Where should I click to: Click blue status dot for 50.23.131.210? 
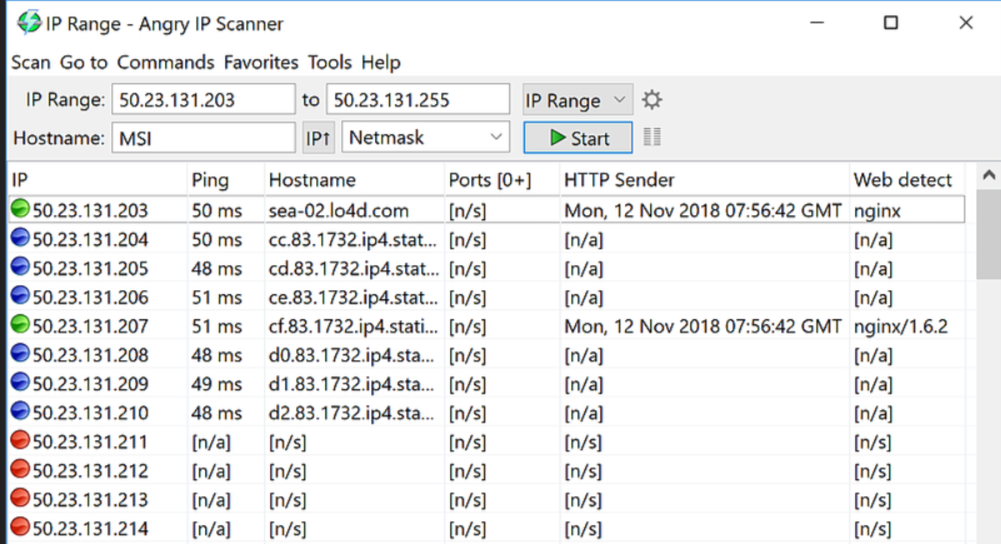[20, 411]
